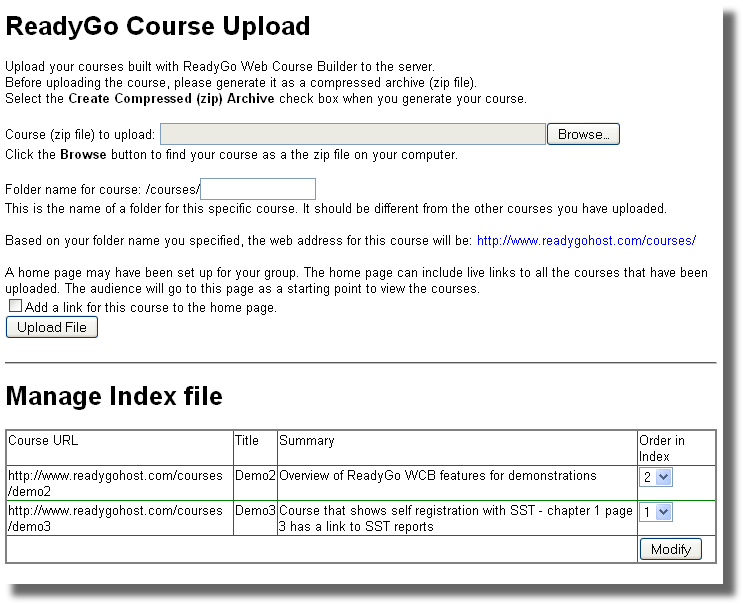Click the folder name for course field
Screen dimensions: 743x604
[x=258, y=189]
